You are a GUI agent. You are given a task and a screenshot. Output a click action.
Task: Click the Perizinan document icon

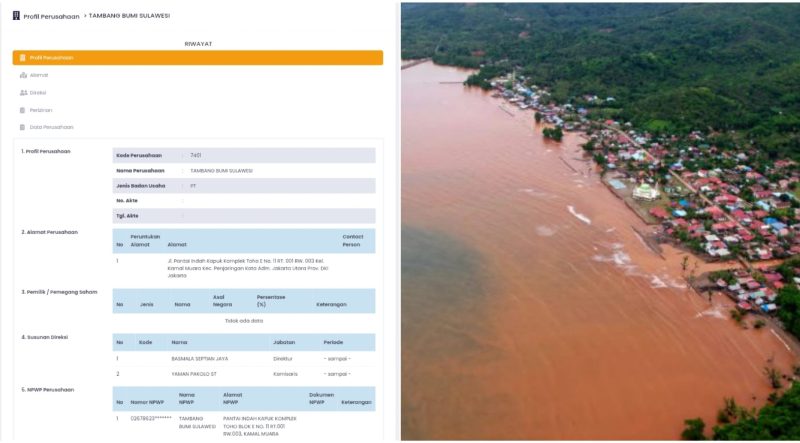(23, 110)
